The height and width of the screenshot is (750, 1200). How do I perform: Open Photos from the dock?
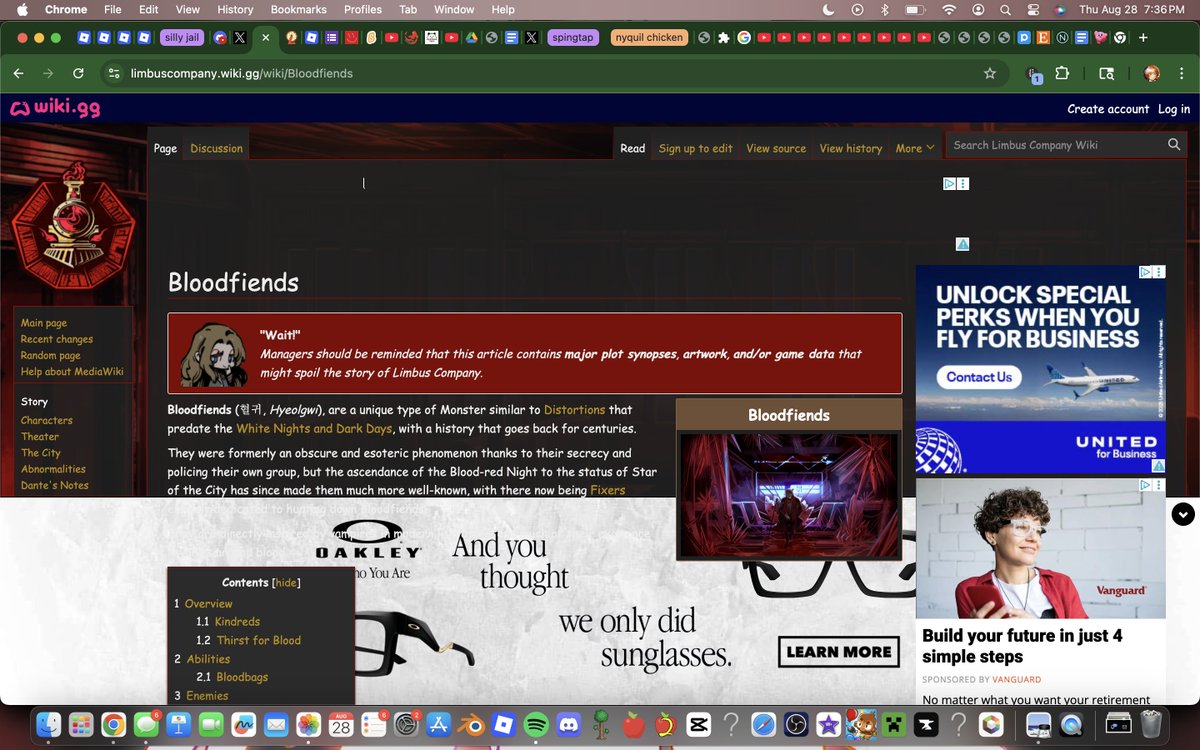click(308, 723)
